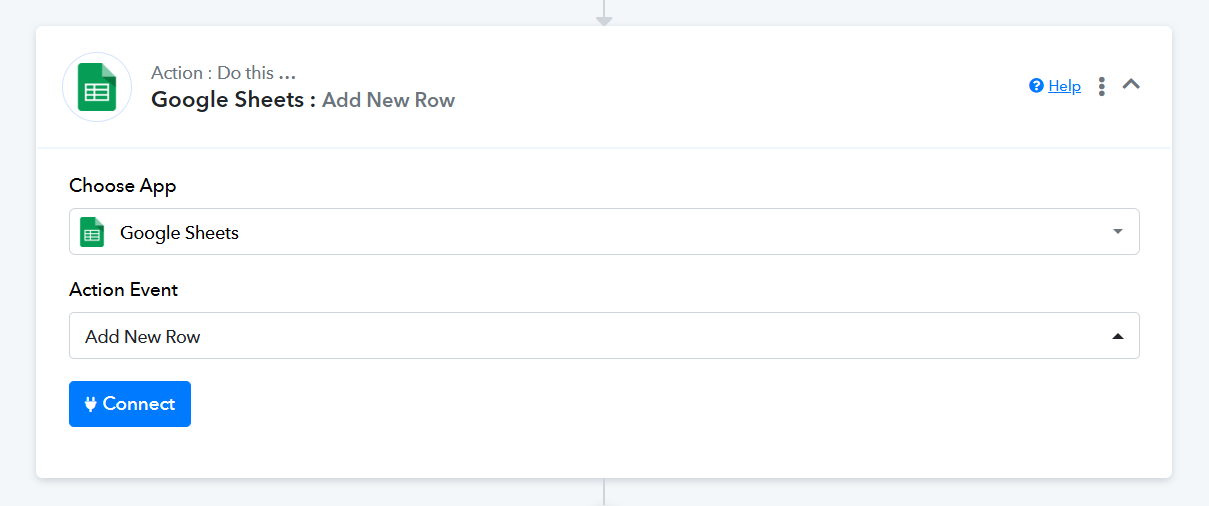Click the connector line below the action card
1209x506 pixels.
604,492
